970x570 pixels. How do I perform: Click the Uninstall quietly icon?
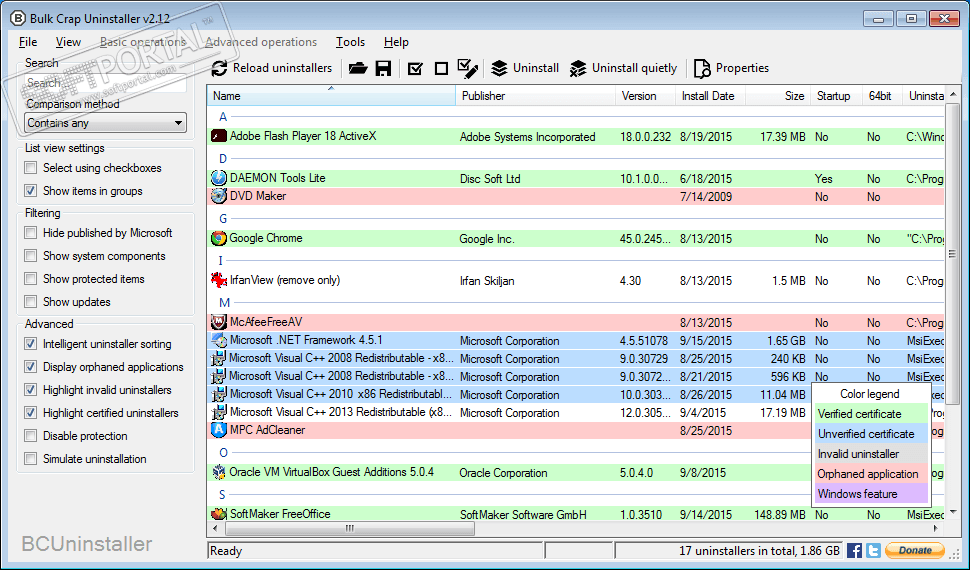click(578, 68)
